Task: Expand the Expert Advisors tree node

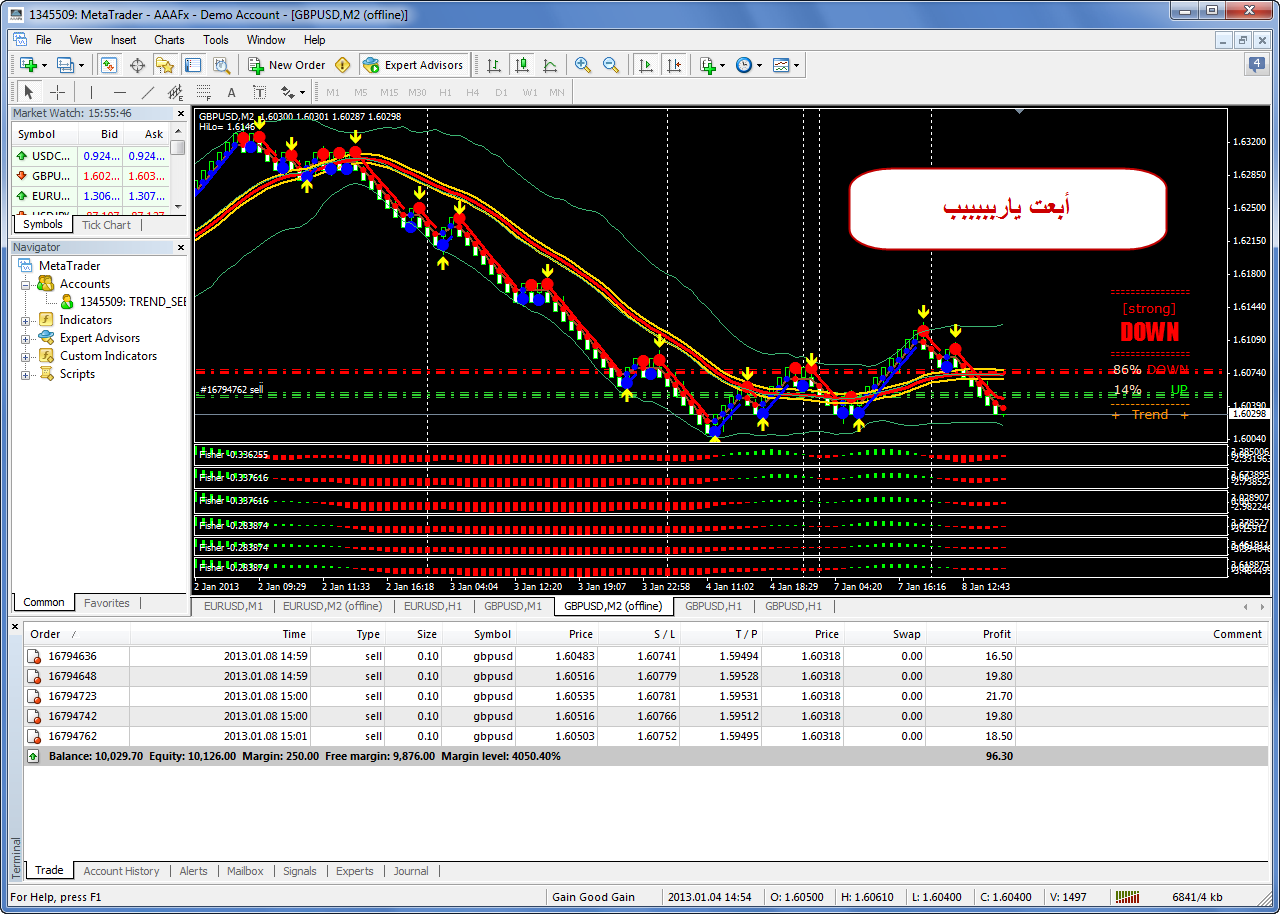Action: coord(25,338)
